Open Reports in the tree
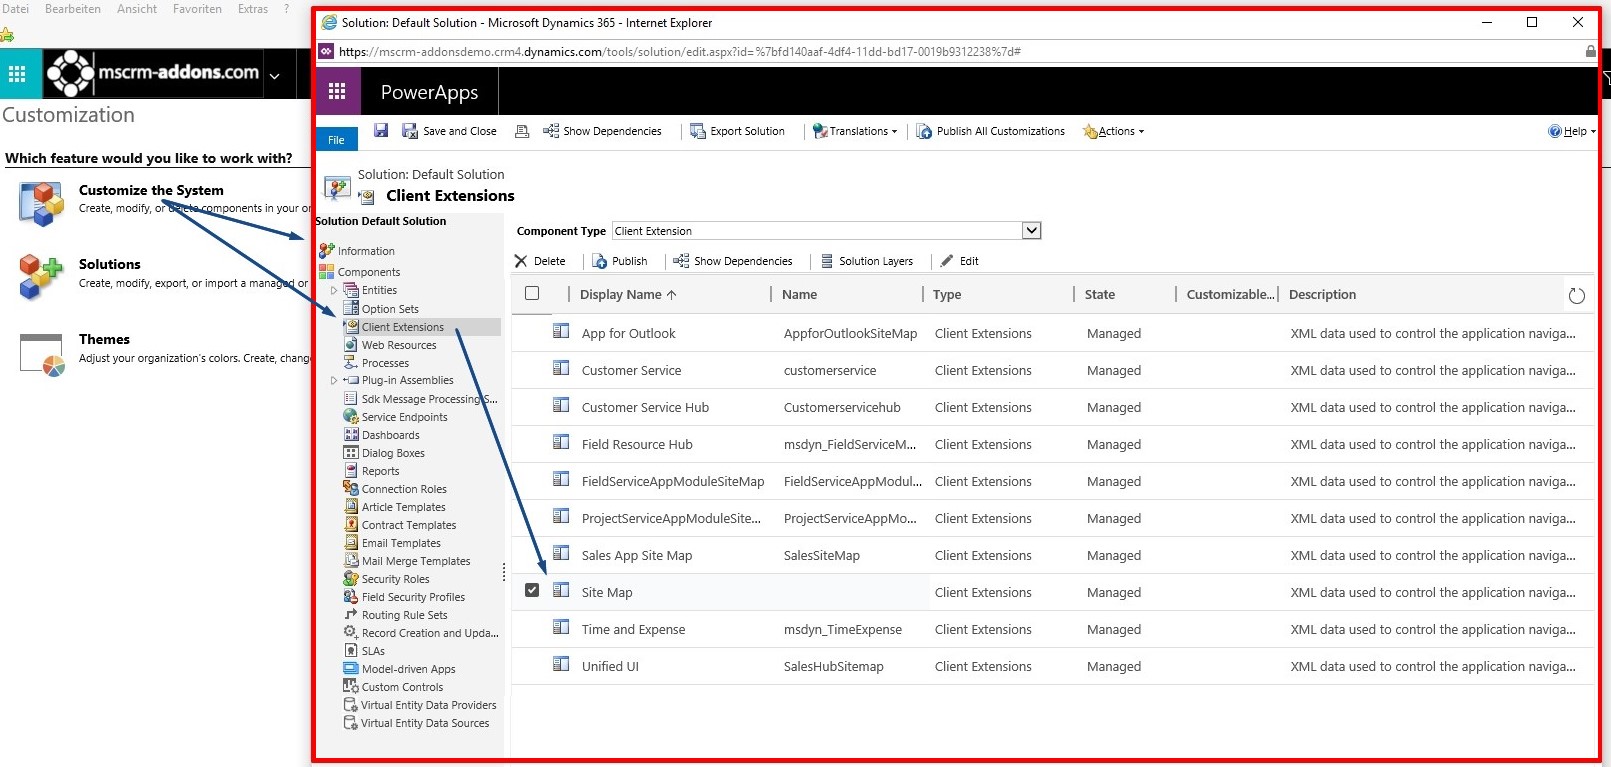 coord(380,471)
